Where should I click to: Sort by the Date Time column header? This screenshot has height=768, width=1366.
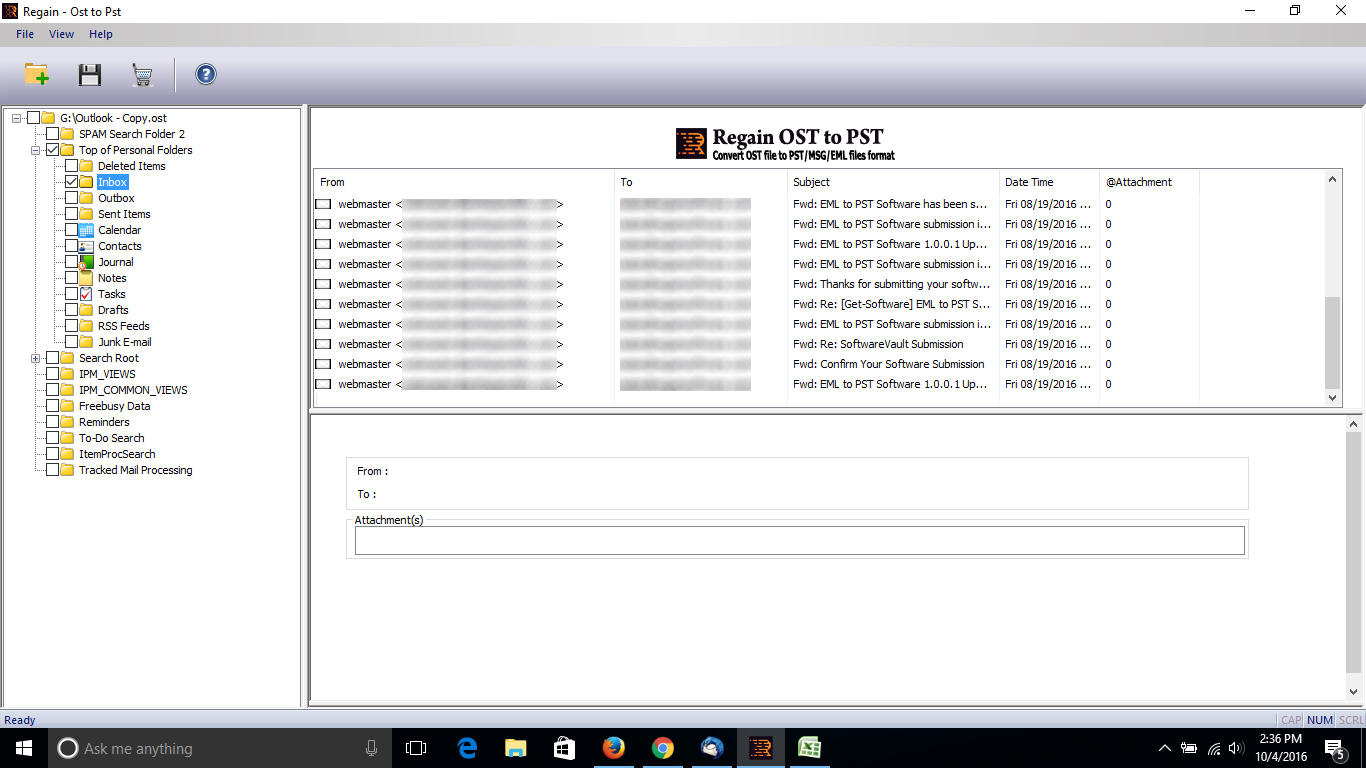[x=1049, y=182]
